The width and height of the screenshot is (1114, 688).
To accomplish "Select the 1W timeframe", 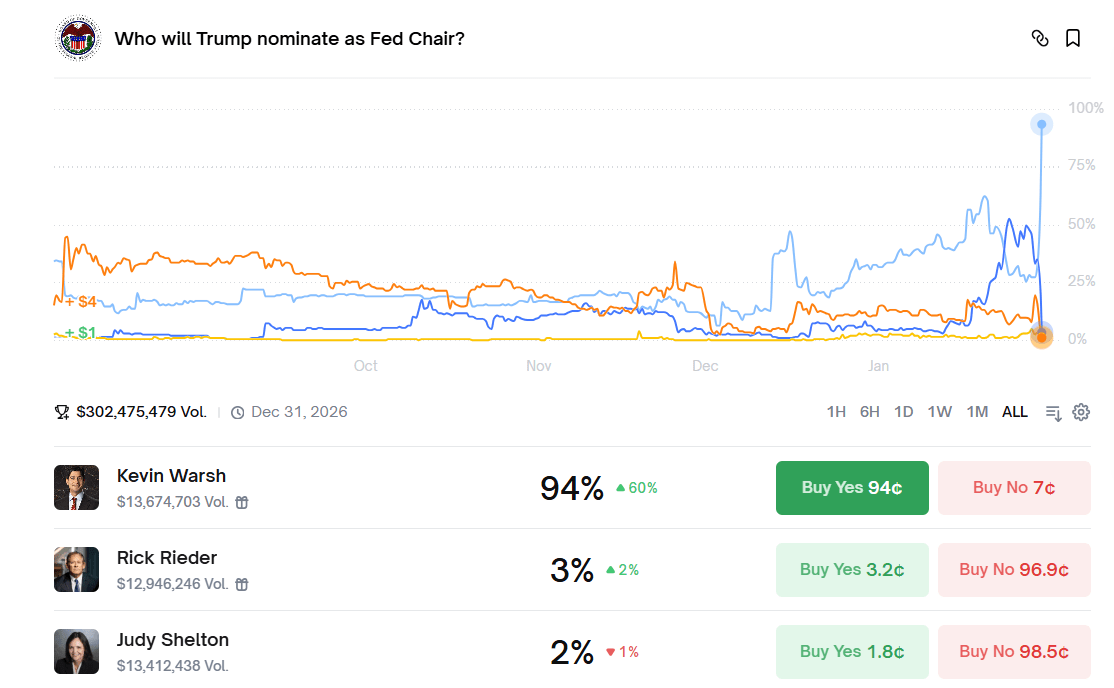I will pos(939,412).
